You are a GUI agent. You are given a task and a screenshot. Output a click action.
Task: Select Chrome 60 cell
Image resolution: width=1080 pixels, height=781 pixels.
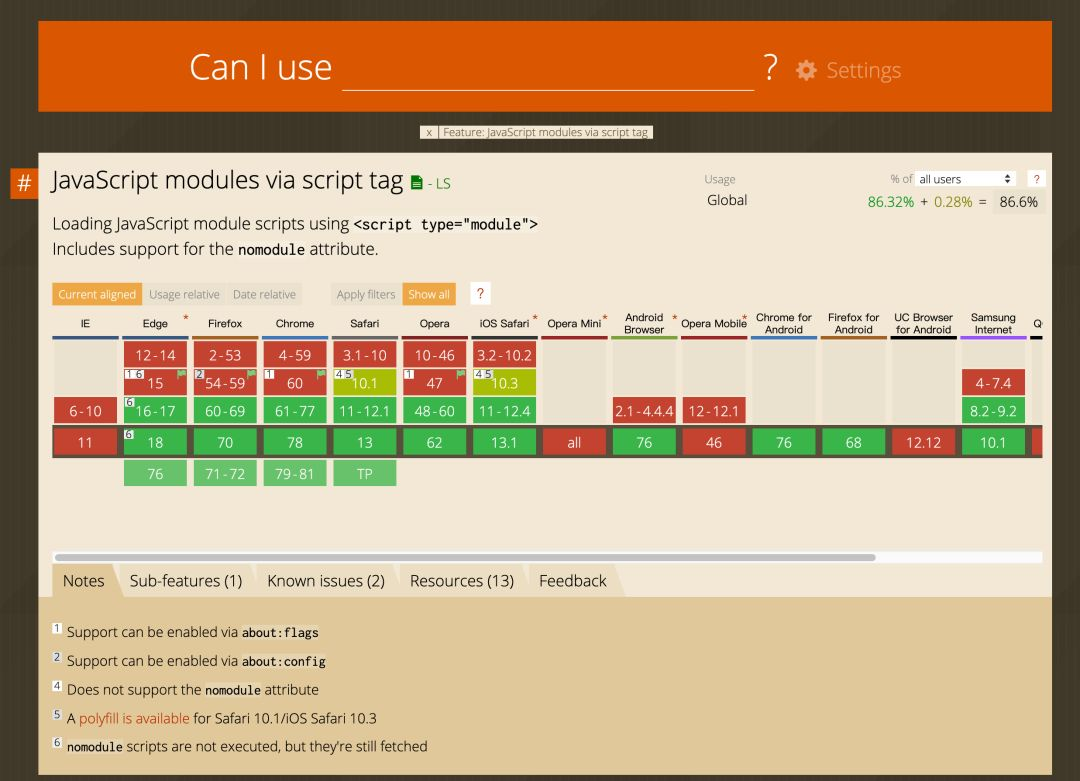[295, 382]
